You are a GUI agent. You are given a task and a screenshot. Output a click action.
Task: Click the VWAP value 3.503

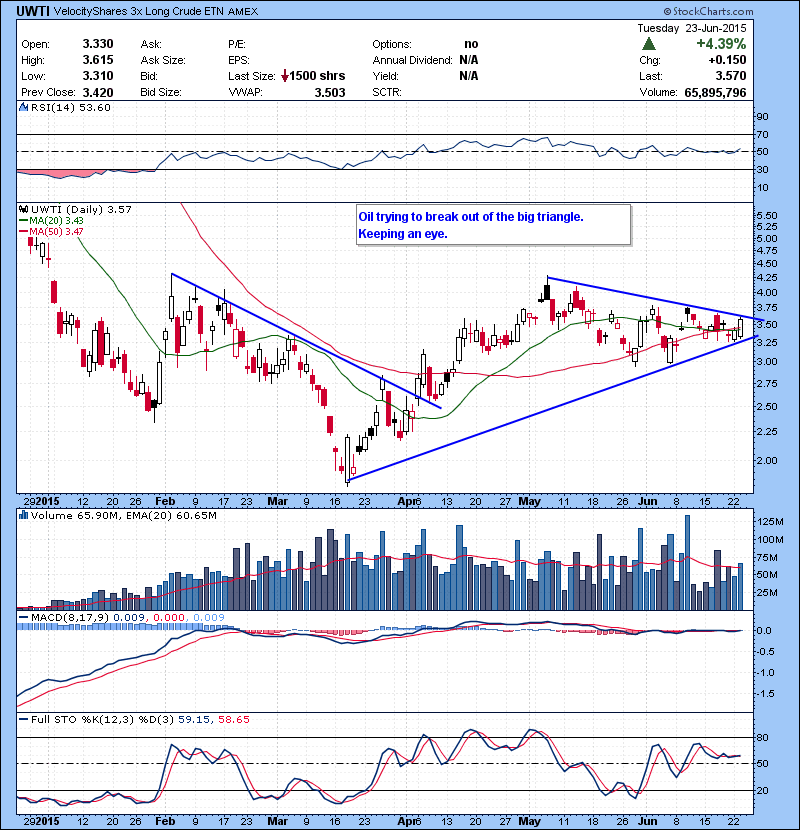point(330,93)
